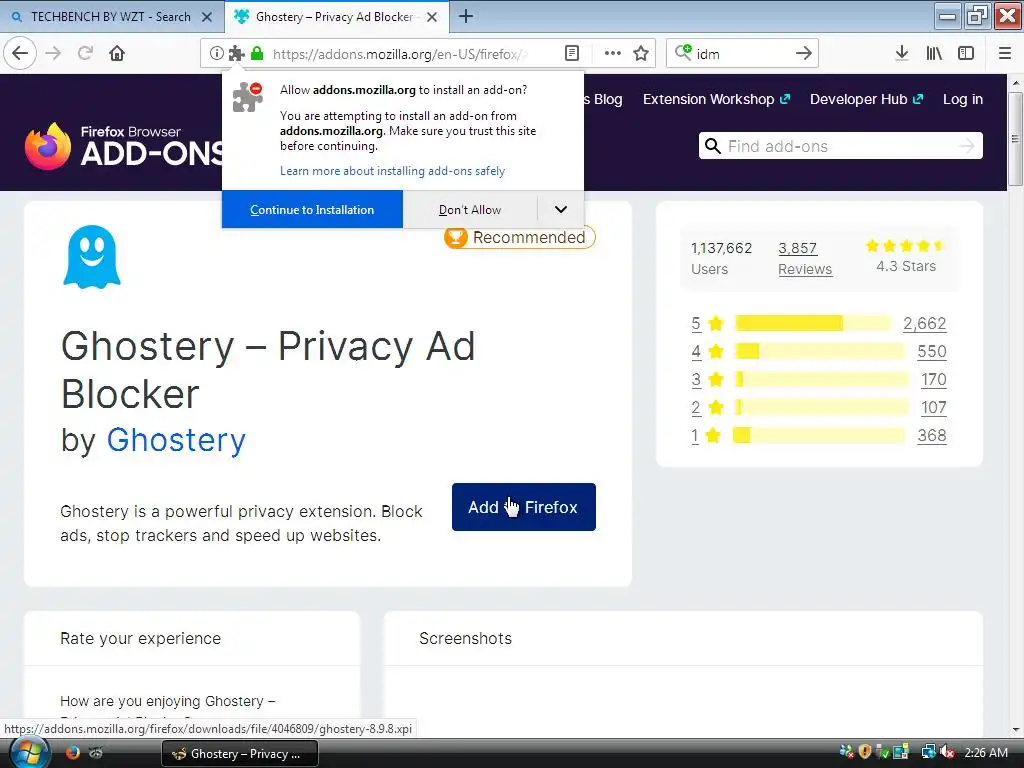Click the address bar URL field
1024x768 pixels.
tap(400, 54)
